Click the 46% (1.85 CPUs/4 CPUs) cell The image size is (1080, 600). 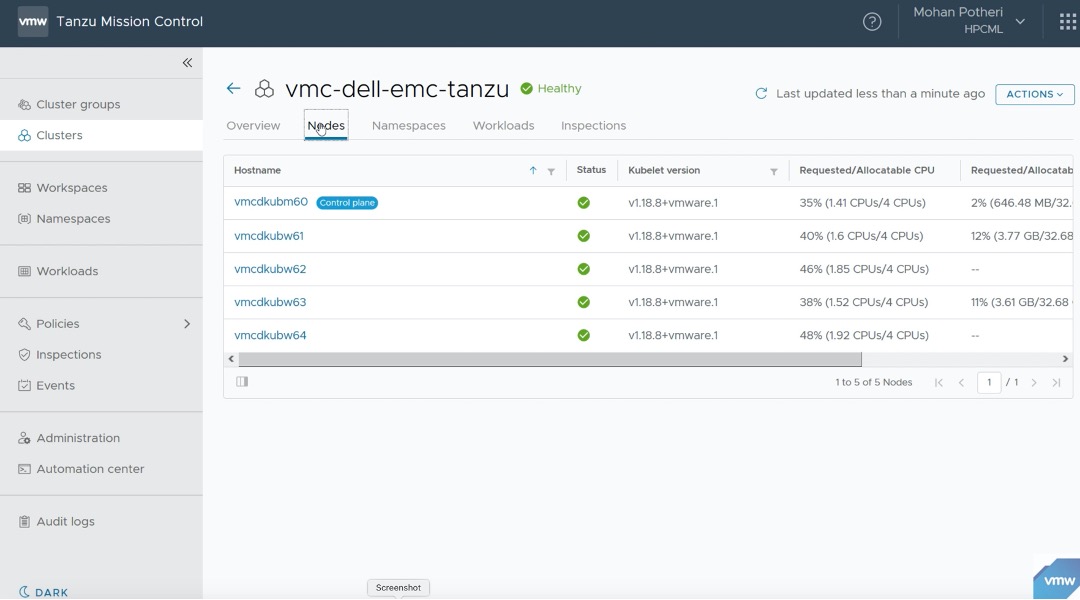864,269
